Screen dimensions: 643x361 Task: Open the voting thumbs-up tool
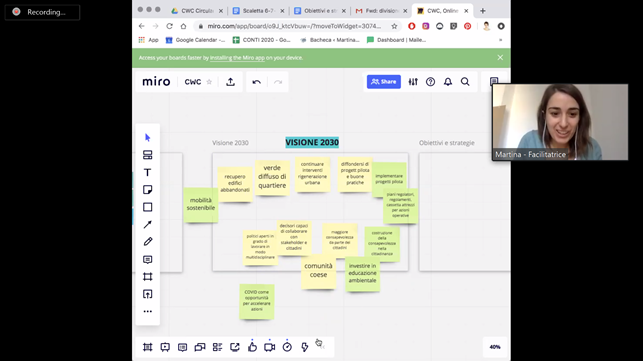[252, 347]
